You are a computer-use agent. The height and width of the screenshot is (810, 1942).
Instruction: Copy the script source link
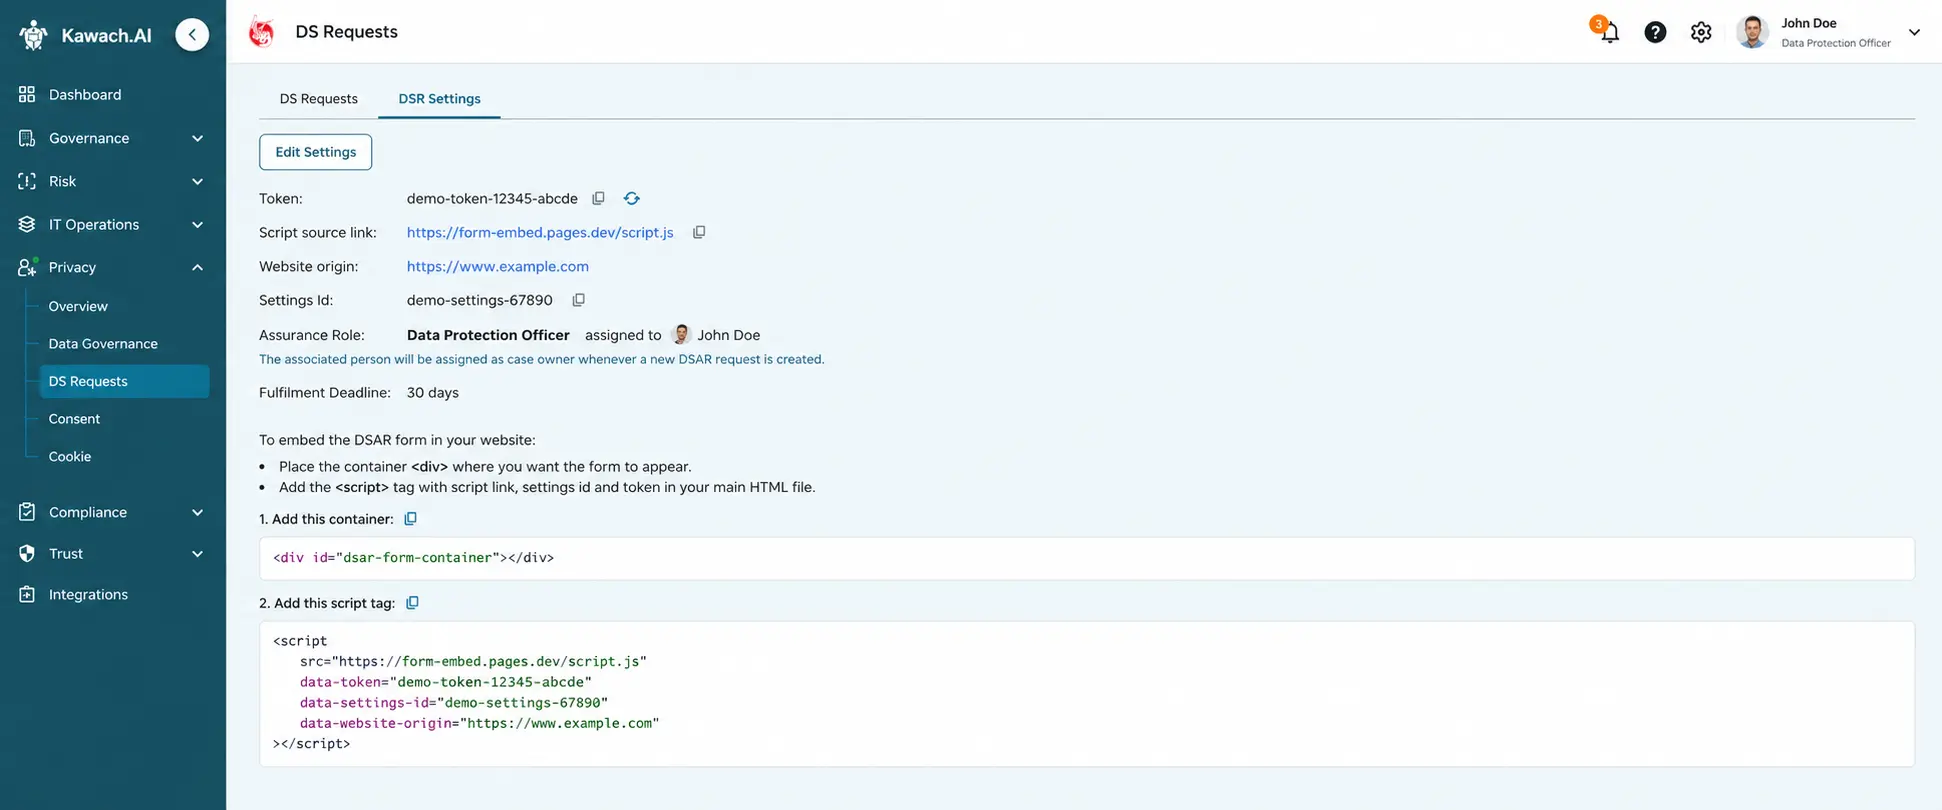(699, 232)
